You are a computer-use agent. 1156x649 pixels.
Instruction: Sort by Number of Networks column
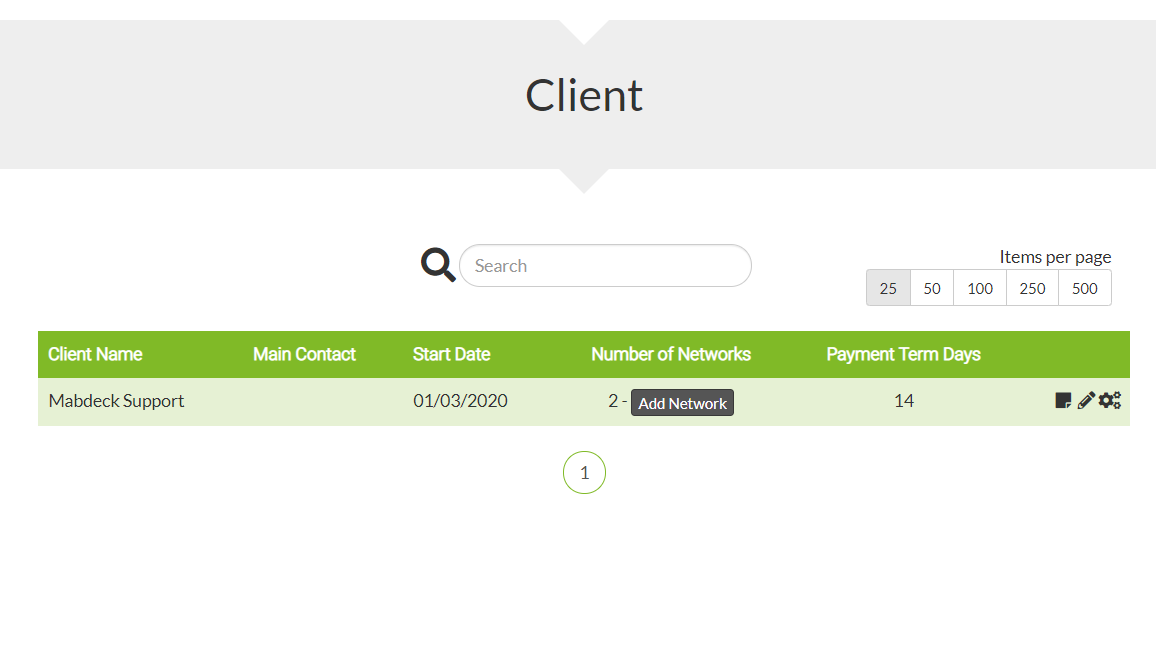coord(671,354)
